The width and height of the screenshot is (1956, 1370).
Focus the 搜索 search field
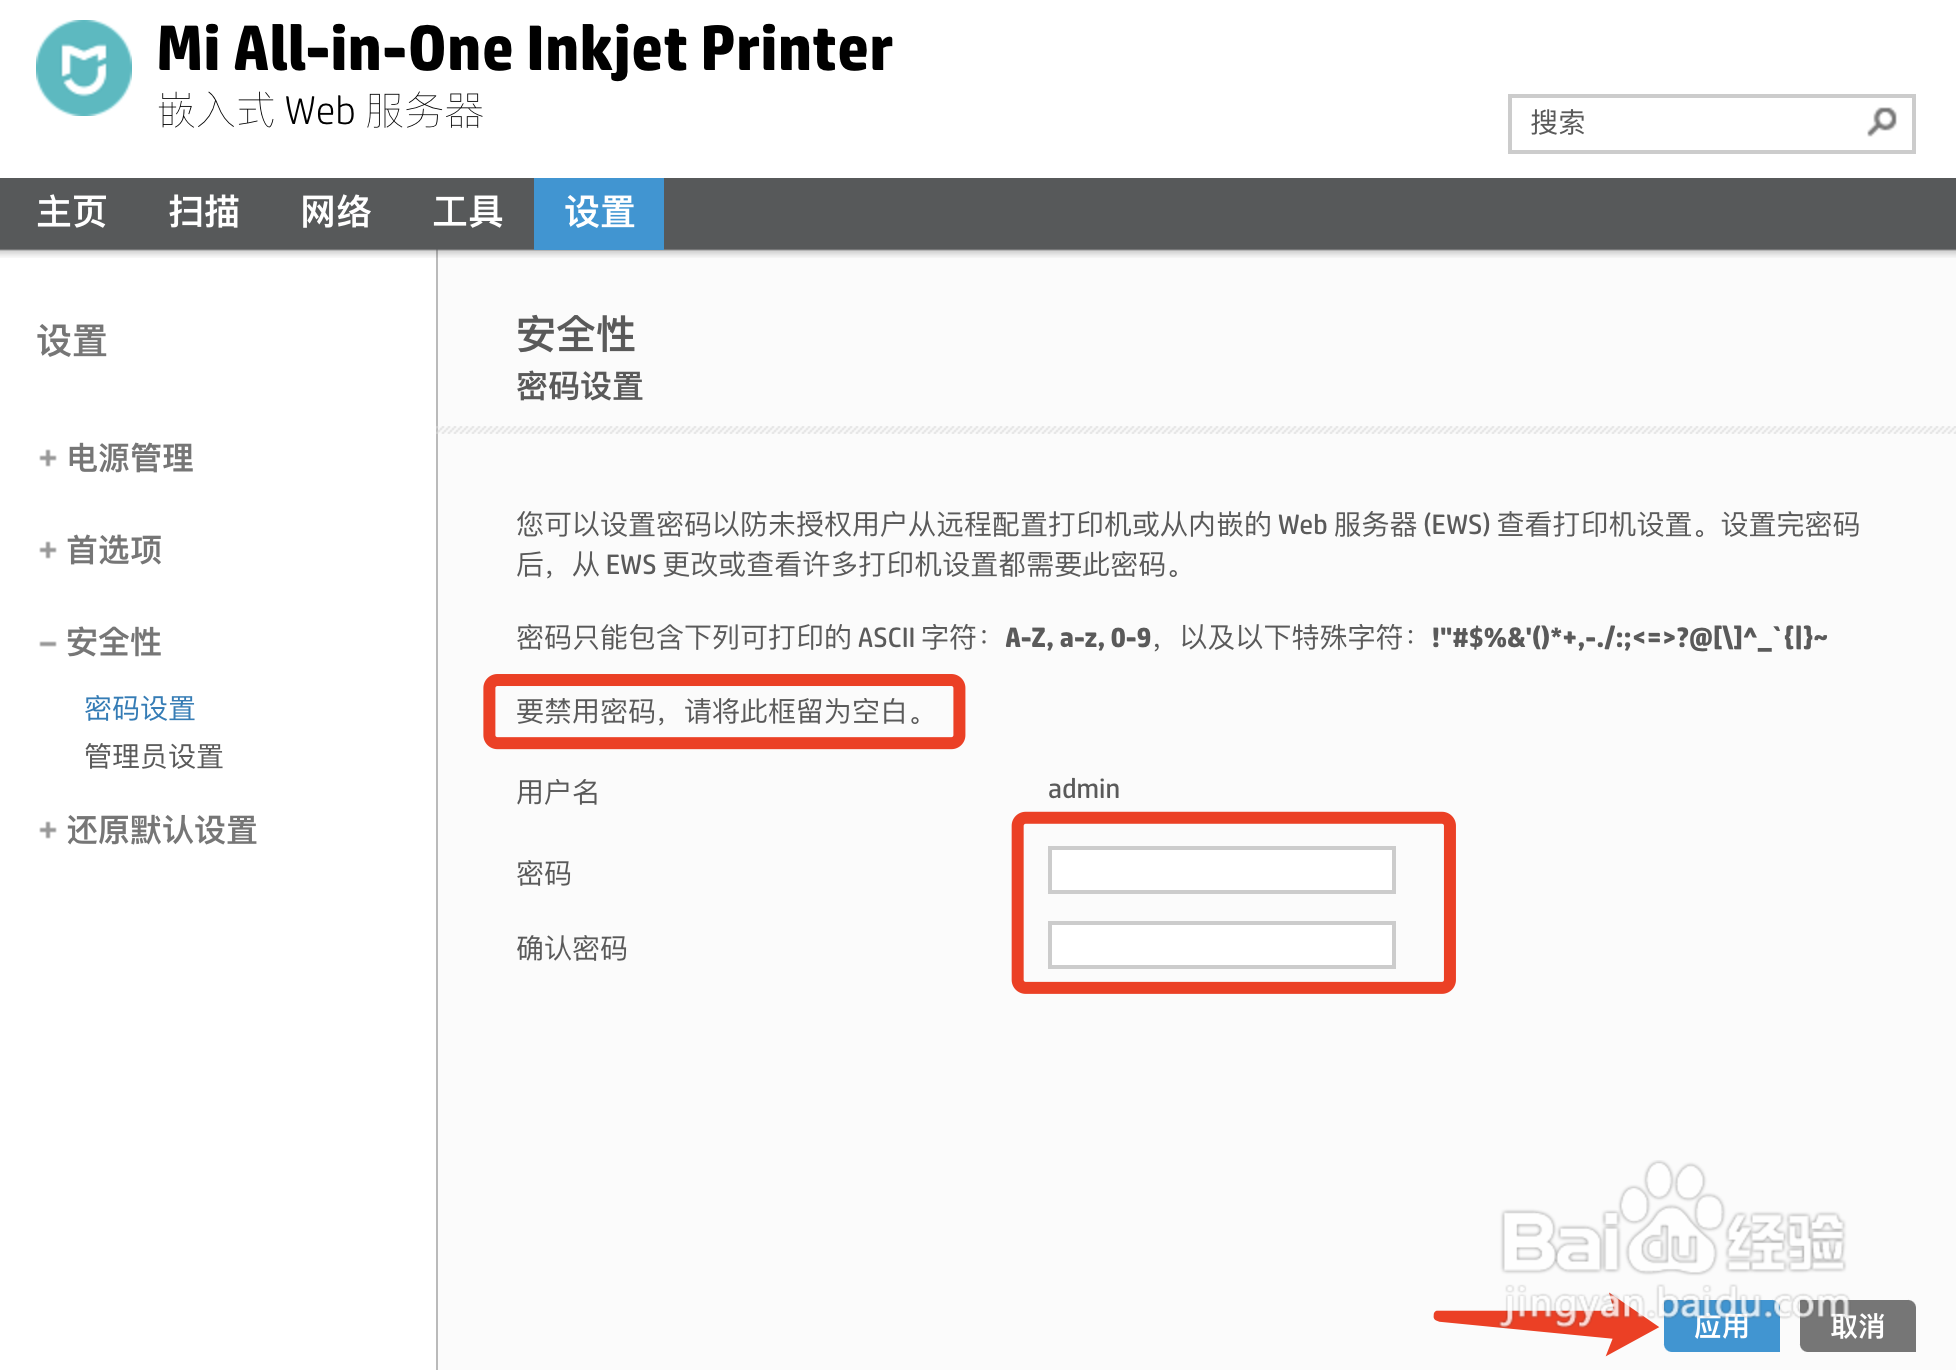[1711, 123]
